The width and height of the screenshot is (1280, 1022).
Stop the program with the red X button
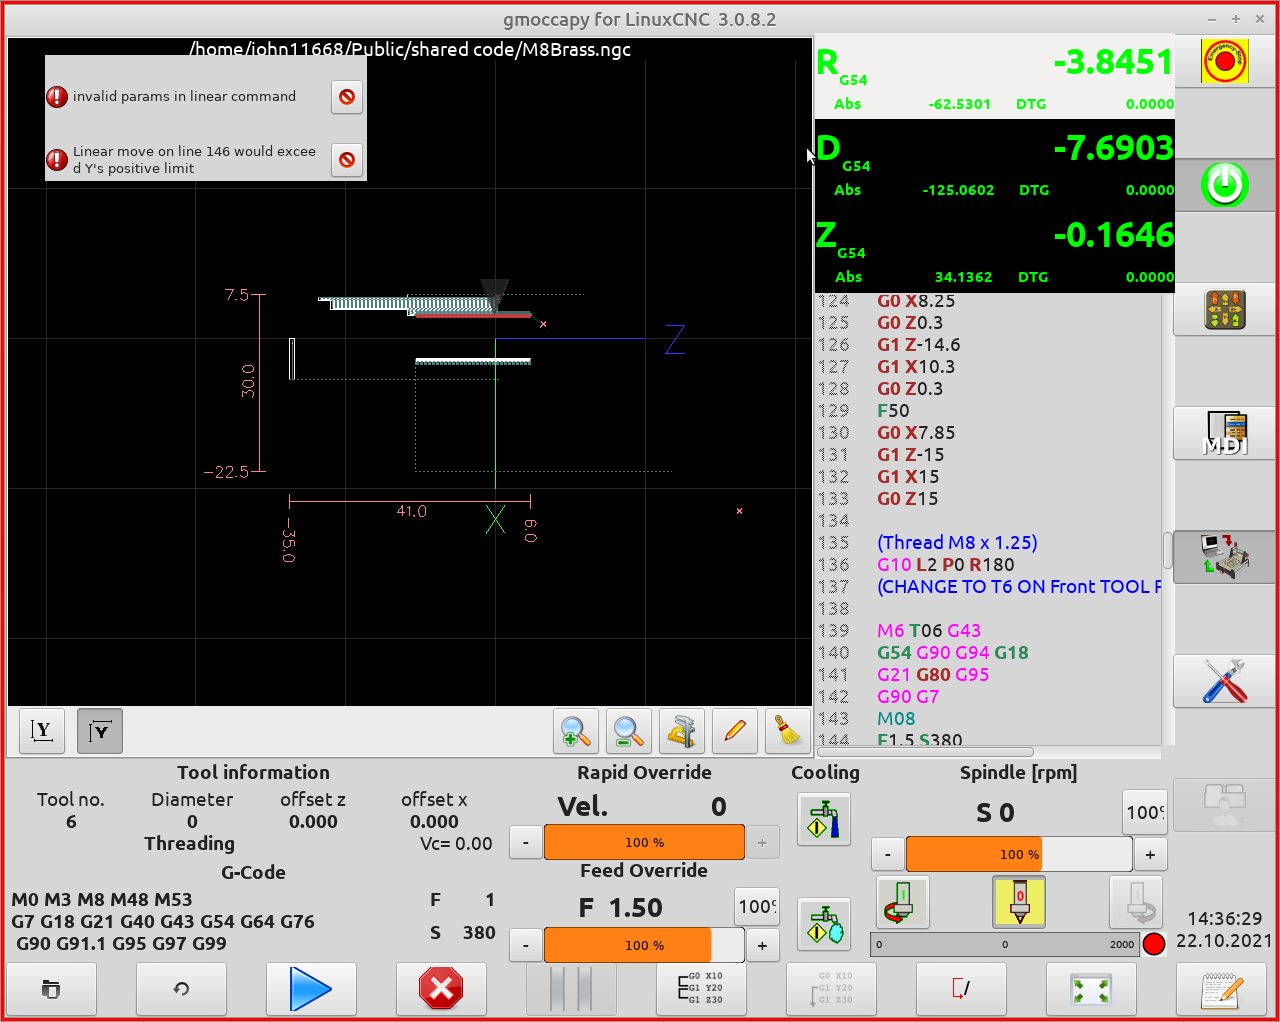pyautogui.click(x=441, y=989)
